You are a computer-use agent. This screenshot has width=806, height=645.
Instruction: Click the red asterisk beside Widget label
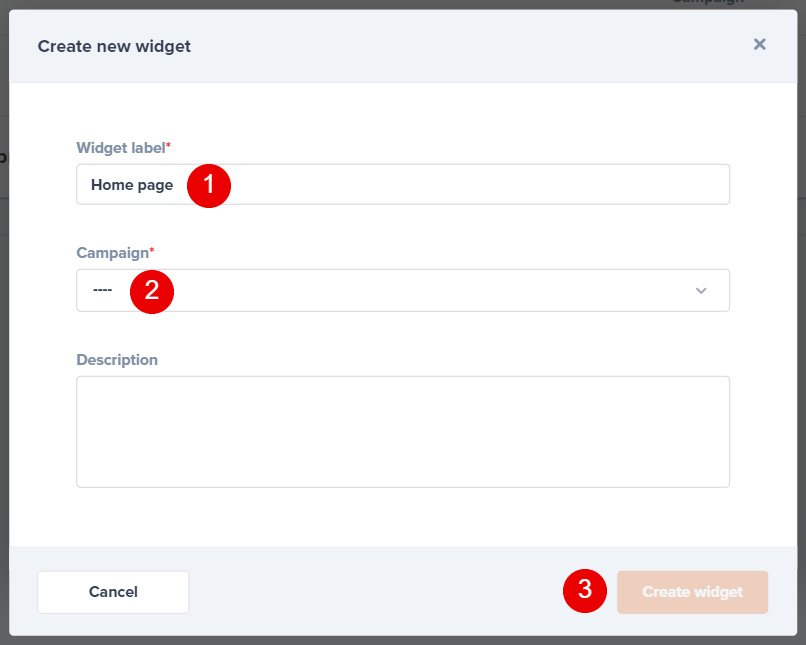point(168,146)
